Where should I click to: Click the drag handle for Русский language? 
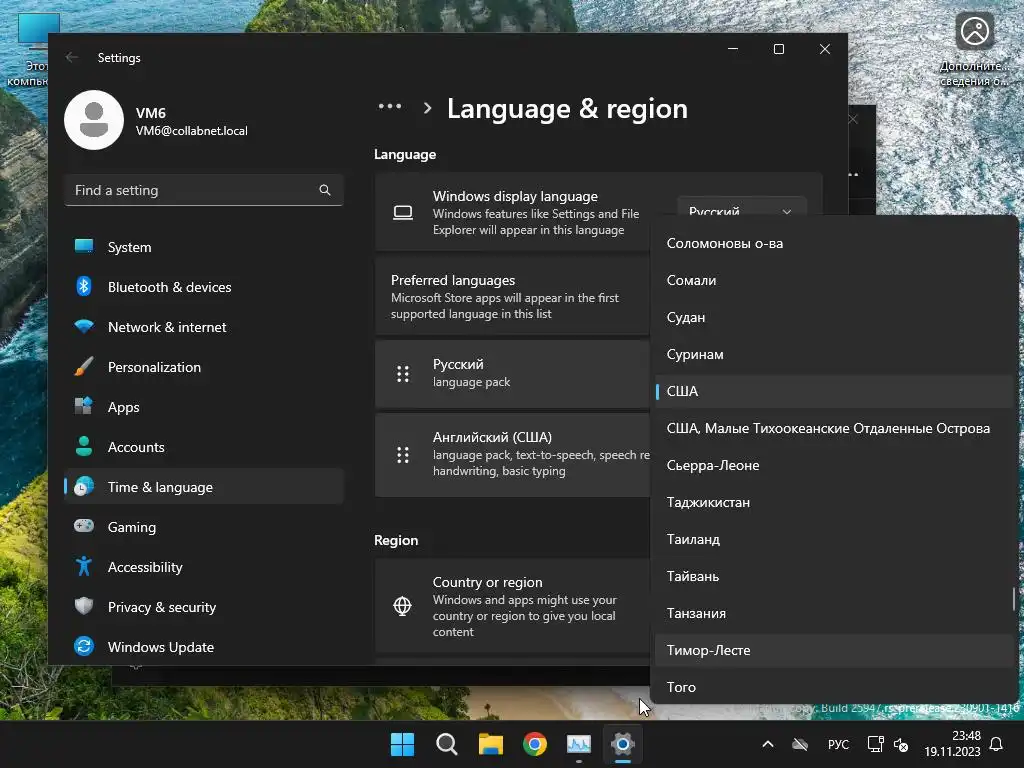tap(403, 374)
